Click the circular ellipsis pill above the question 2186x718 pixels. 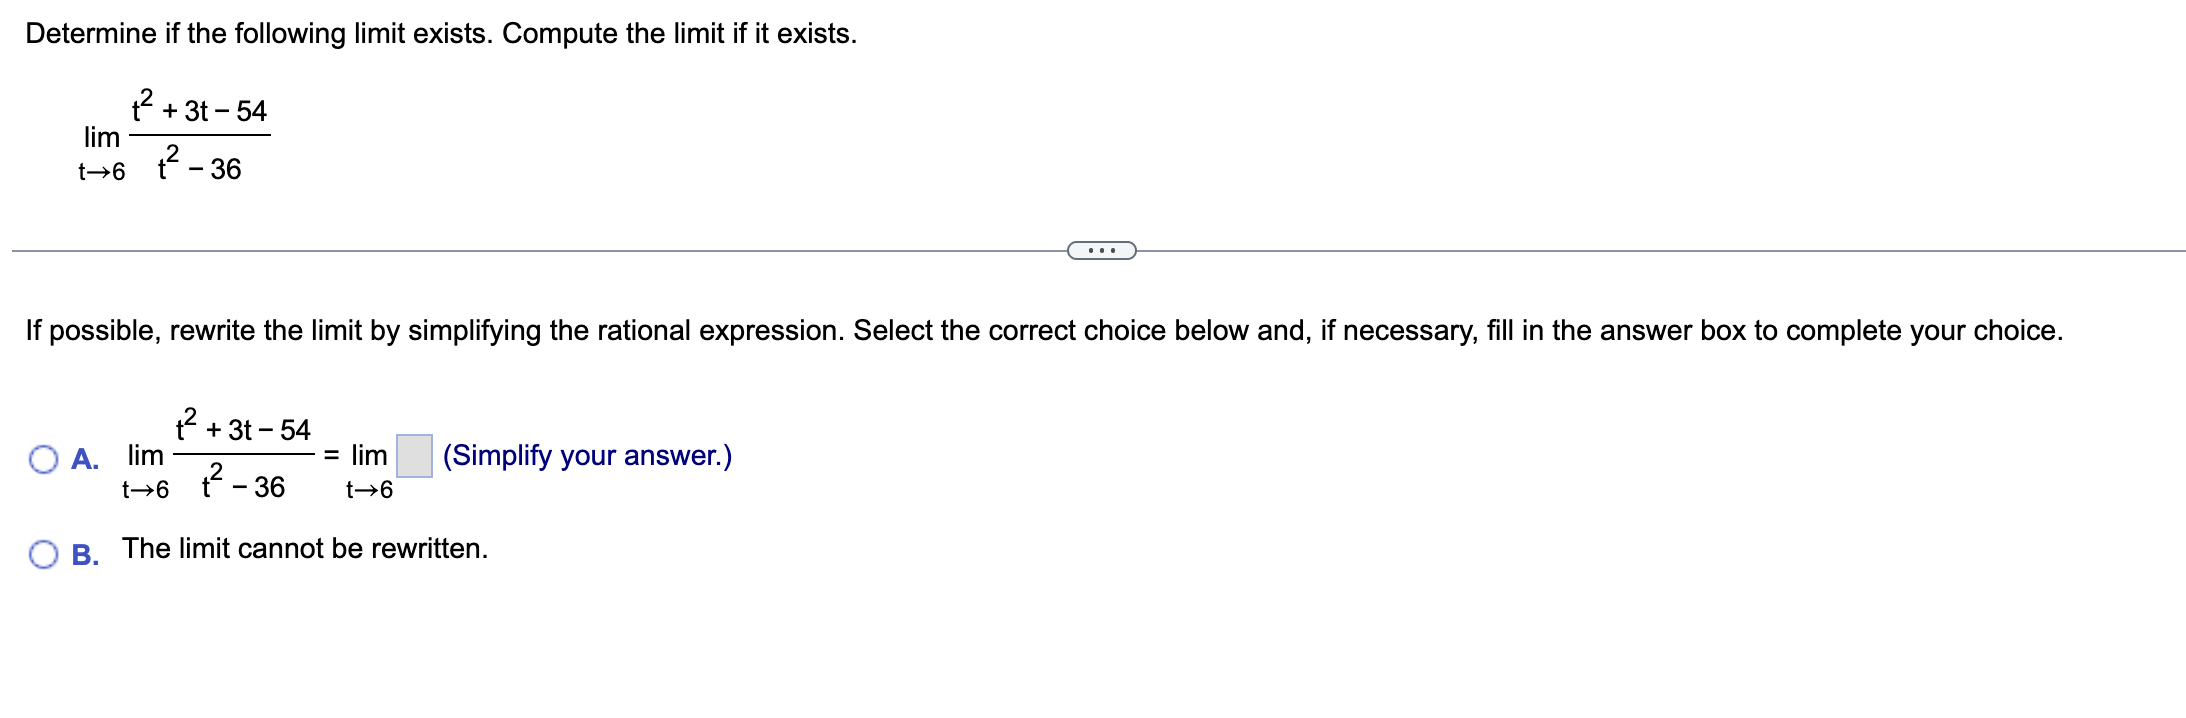1103,250
